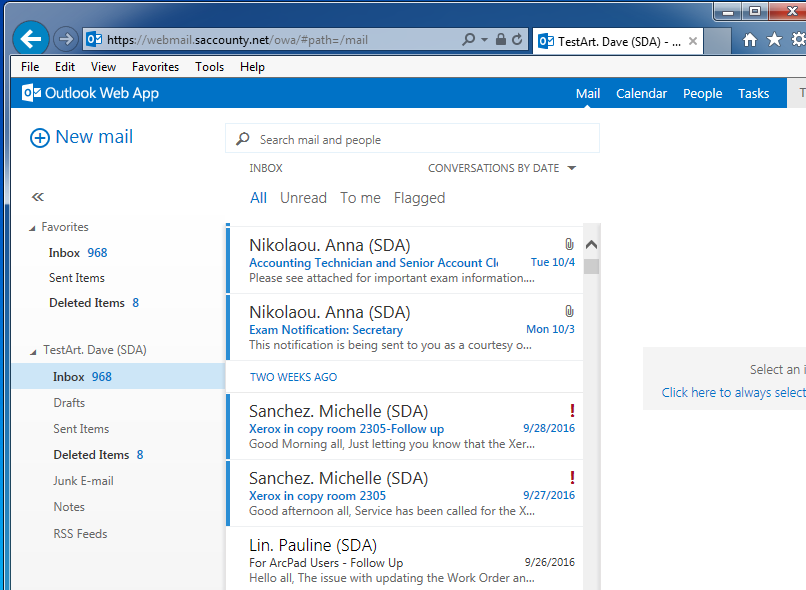Image resolution: width=806 pixels, height=590 pixels.
Task: Select the TestArt. Dave (SDA) browser tab
Action: 617,41
